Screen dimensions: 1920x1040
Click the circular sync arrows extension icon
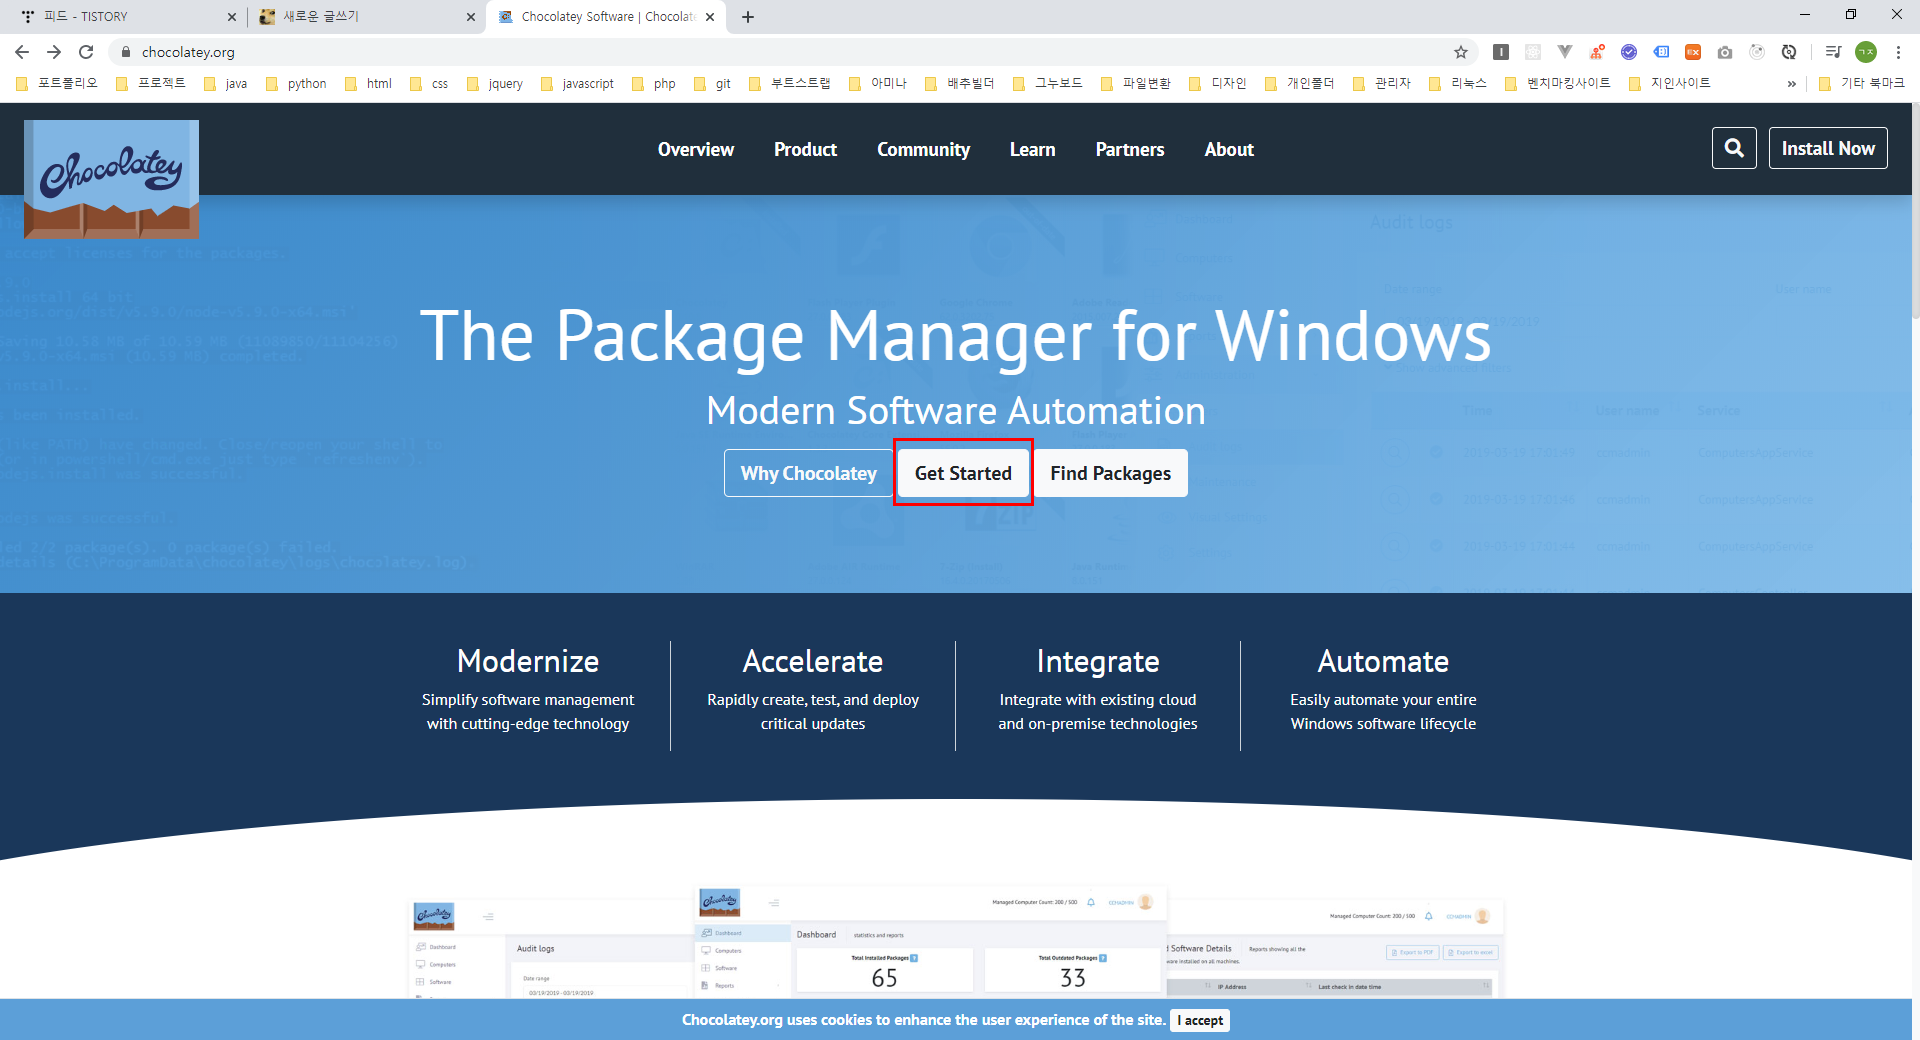click(1789, 52)
